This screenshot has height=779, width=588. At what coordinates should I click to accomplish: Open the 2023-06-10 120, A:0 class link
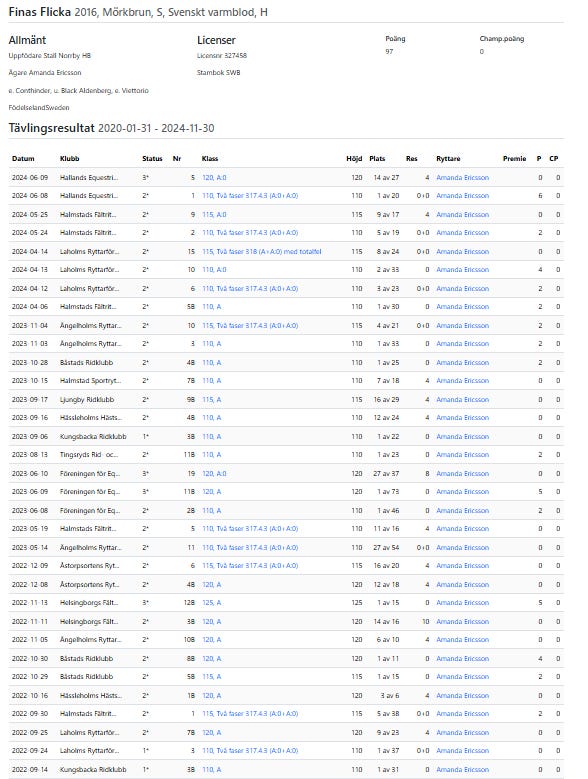click(214, 473)
